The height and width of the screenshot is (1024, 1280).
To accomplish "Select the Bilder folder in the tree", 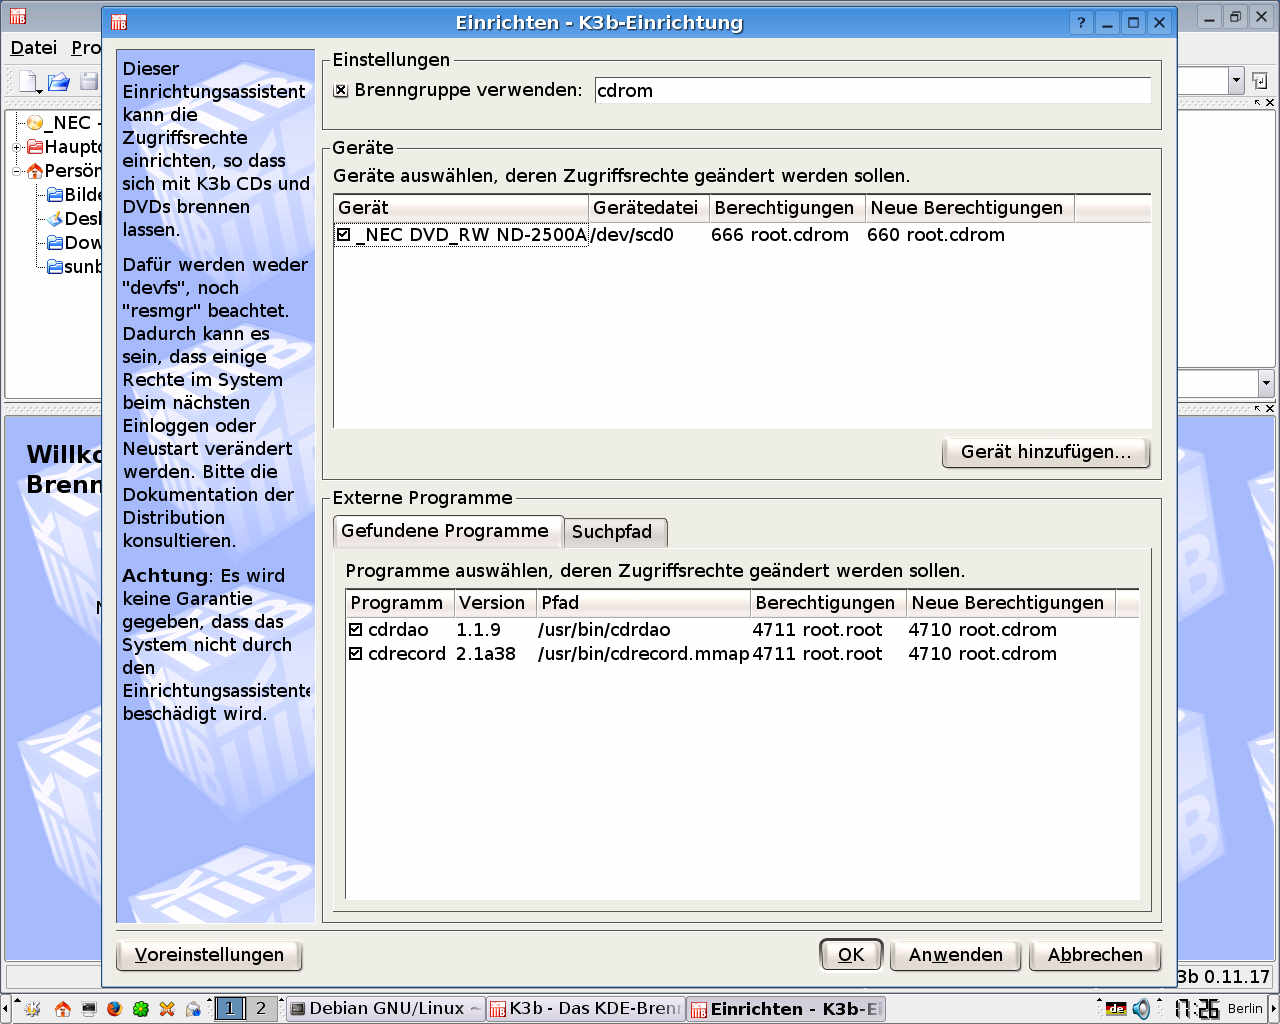I will click(x=75, y=195).
